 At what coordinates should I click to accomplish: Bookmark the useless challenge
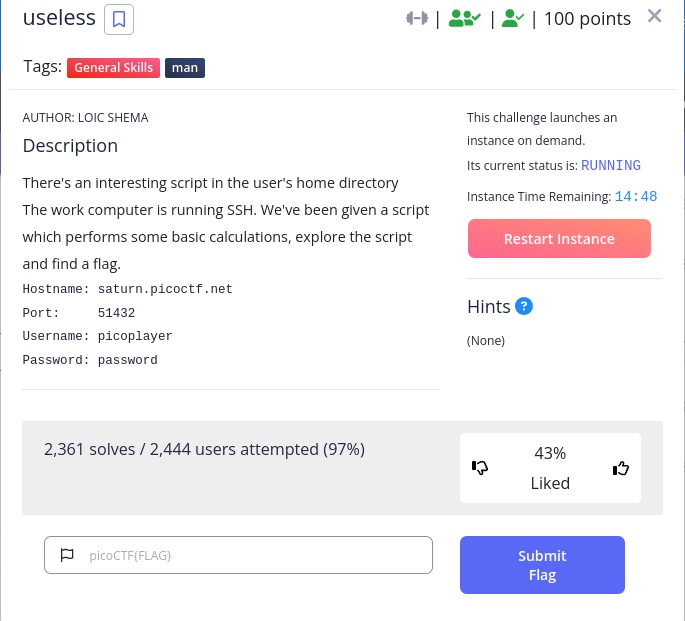[x=119, y=20]
